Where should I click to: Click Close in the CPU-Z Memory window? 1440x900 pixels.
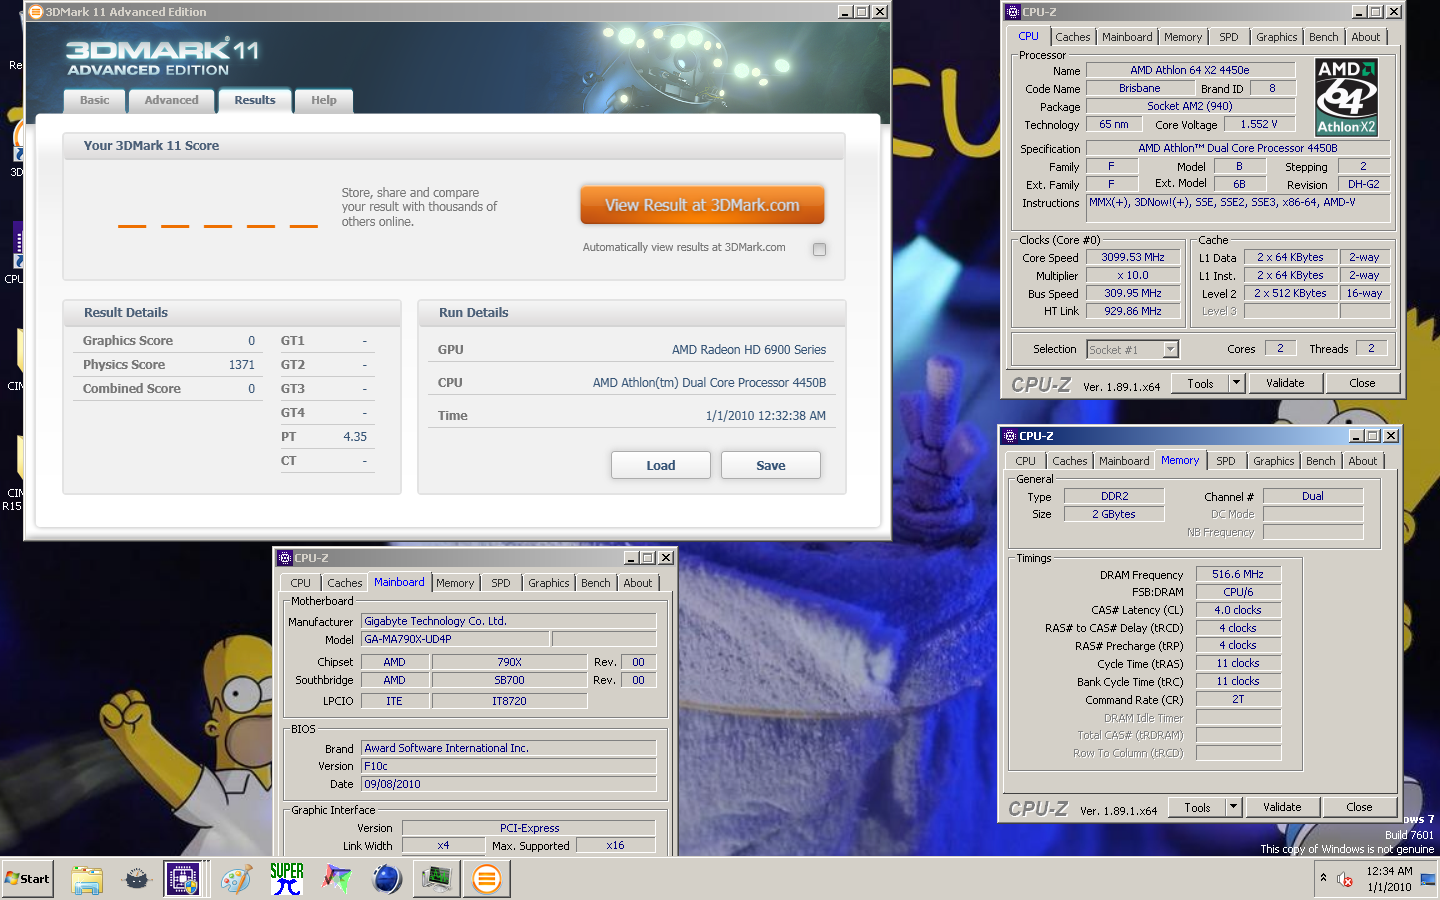pos(1359,807)
